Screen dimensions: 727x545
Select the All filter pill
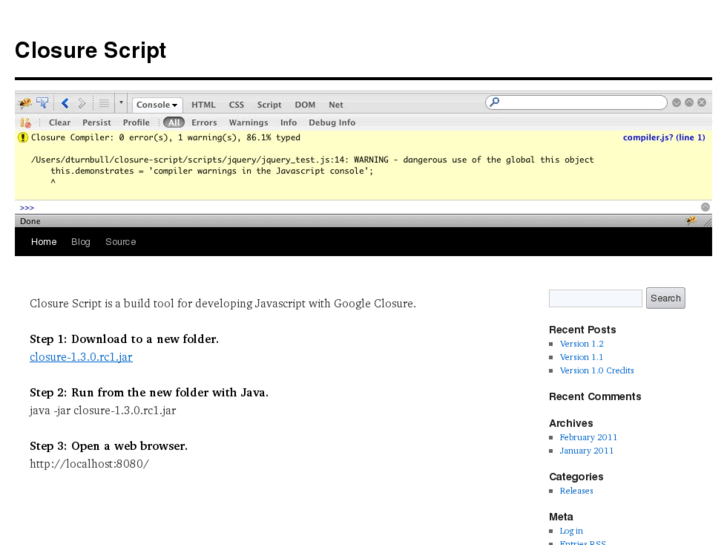tap(174, 122)
